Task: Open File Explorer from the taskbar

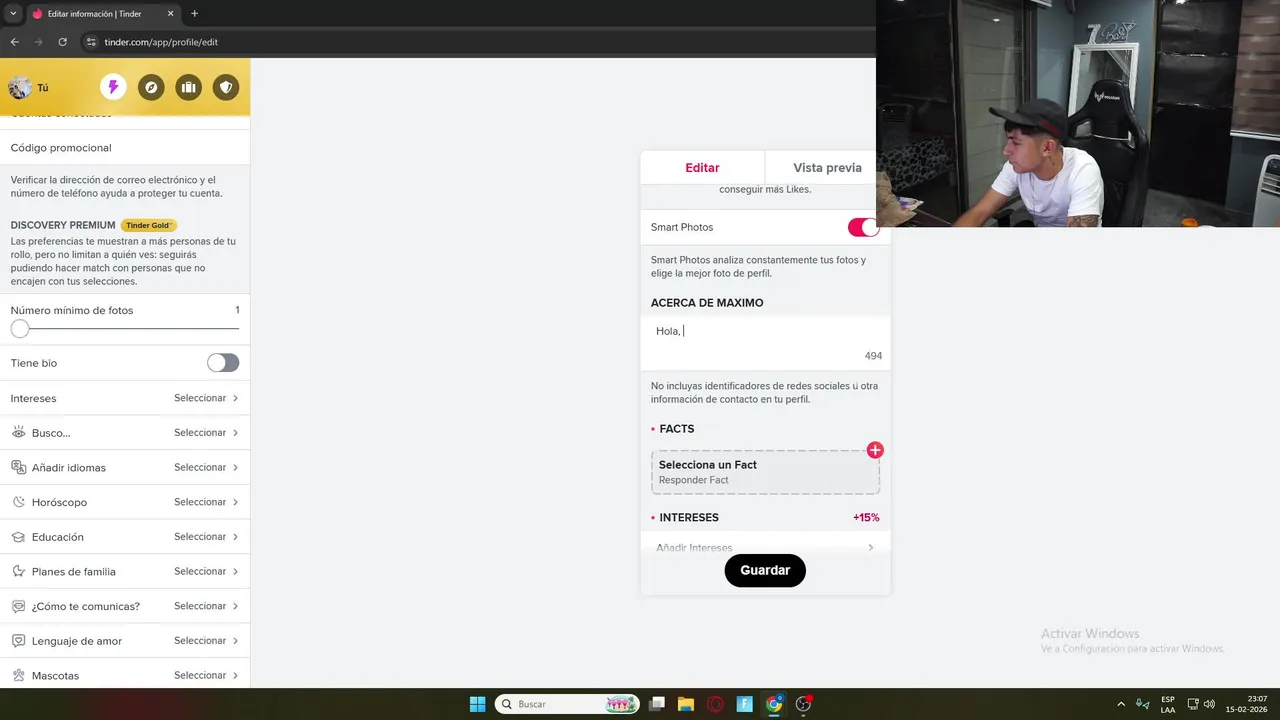Action: (686, 704)
